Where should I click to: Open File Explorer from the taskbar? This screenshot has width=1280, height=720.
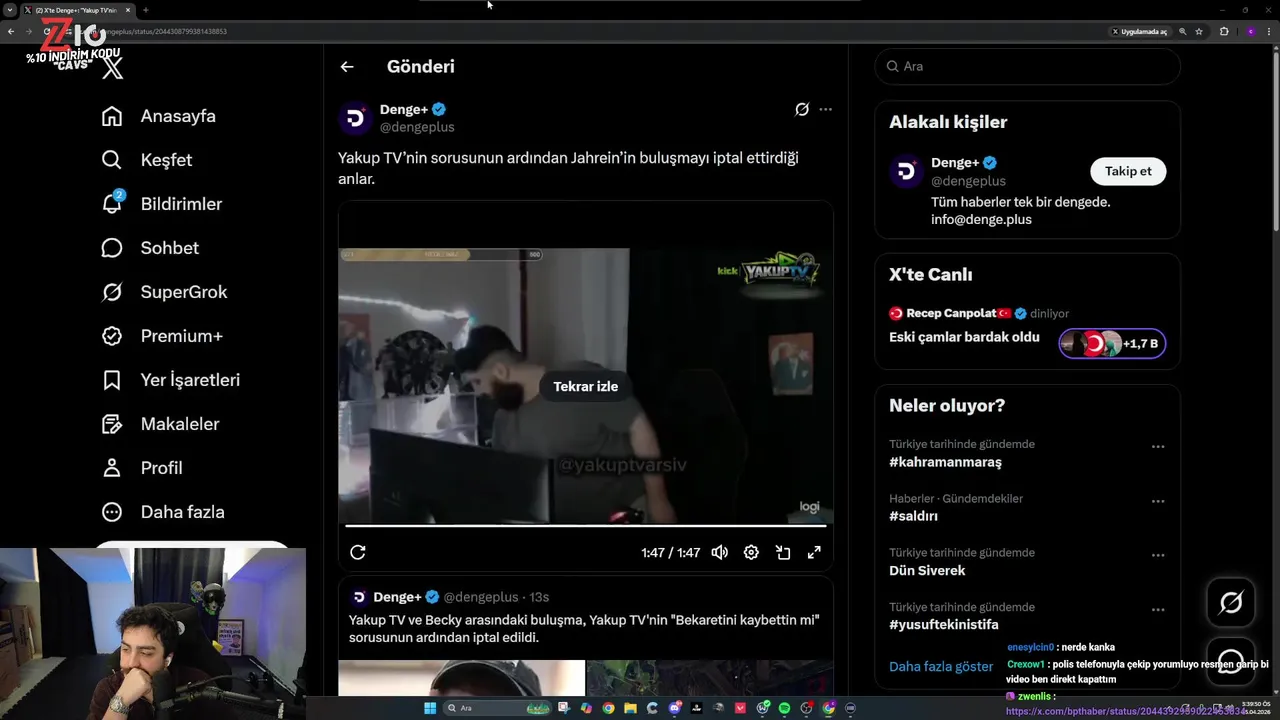coord(630,708)
